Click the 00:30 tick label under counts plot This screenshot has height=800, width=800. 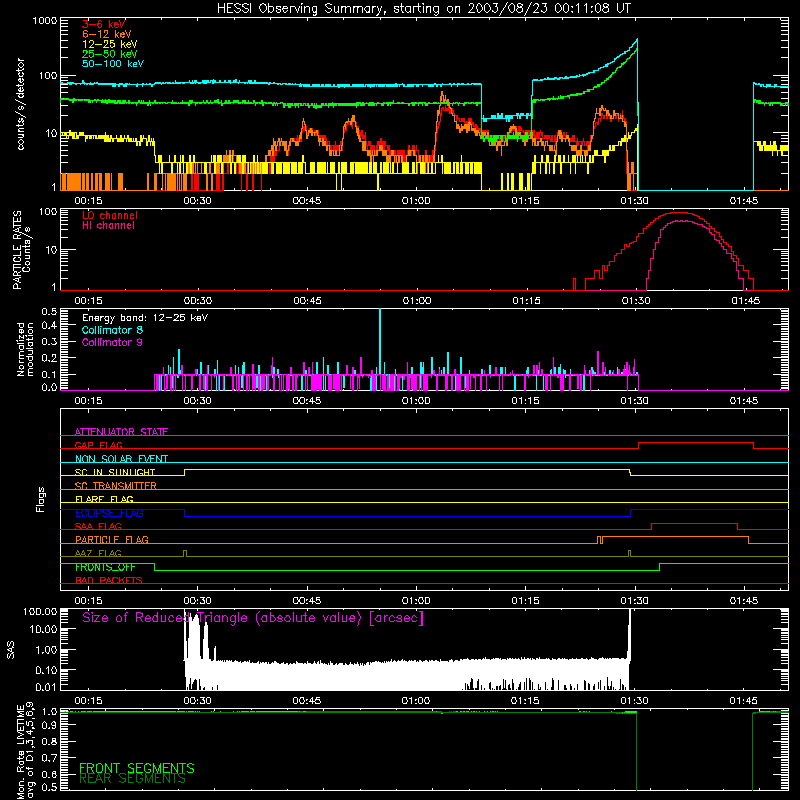point(197,201)
